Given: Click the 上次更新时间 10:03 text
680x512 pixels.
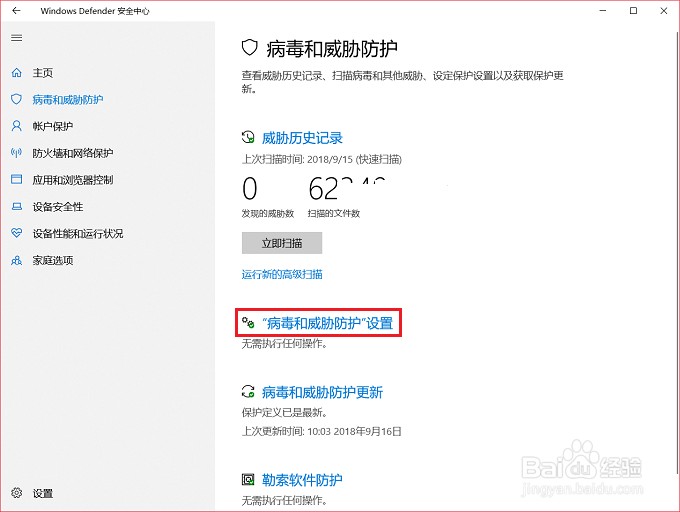Looking at the screenshot, I should coord(321,431).
